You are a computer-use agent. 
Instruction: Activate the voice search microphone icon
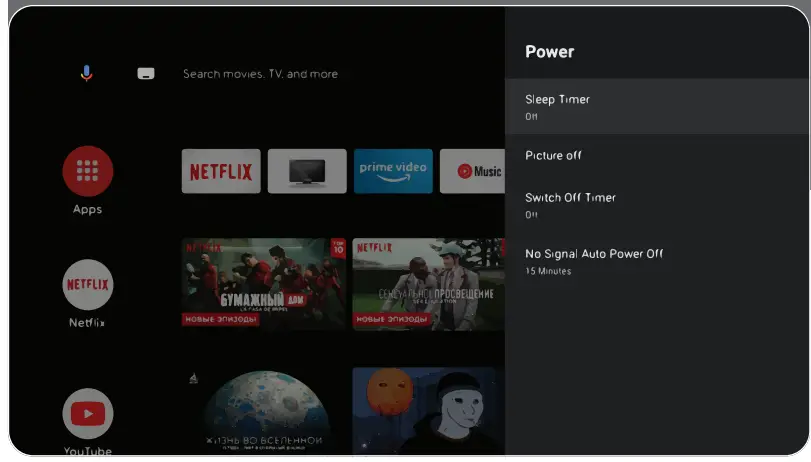pyautogui.click(x=86, y=73)
